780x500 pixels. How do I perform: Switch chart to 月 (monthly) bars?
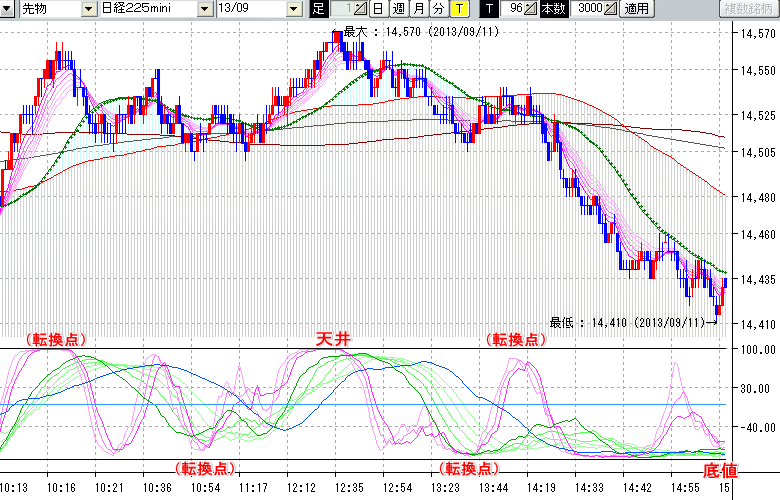[418, 9]
